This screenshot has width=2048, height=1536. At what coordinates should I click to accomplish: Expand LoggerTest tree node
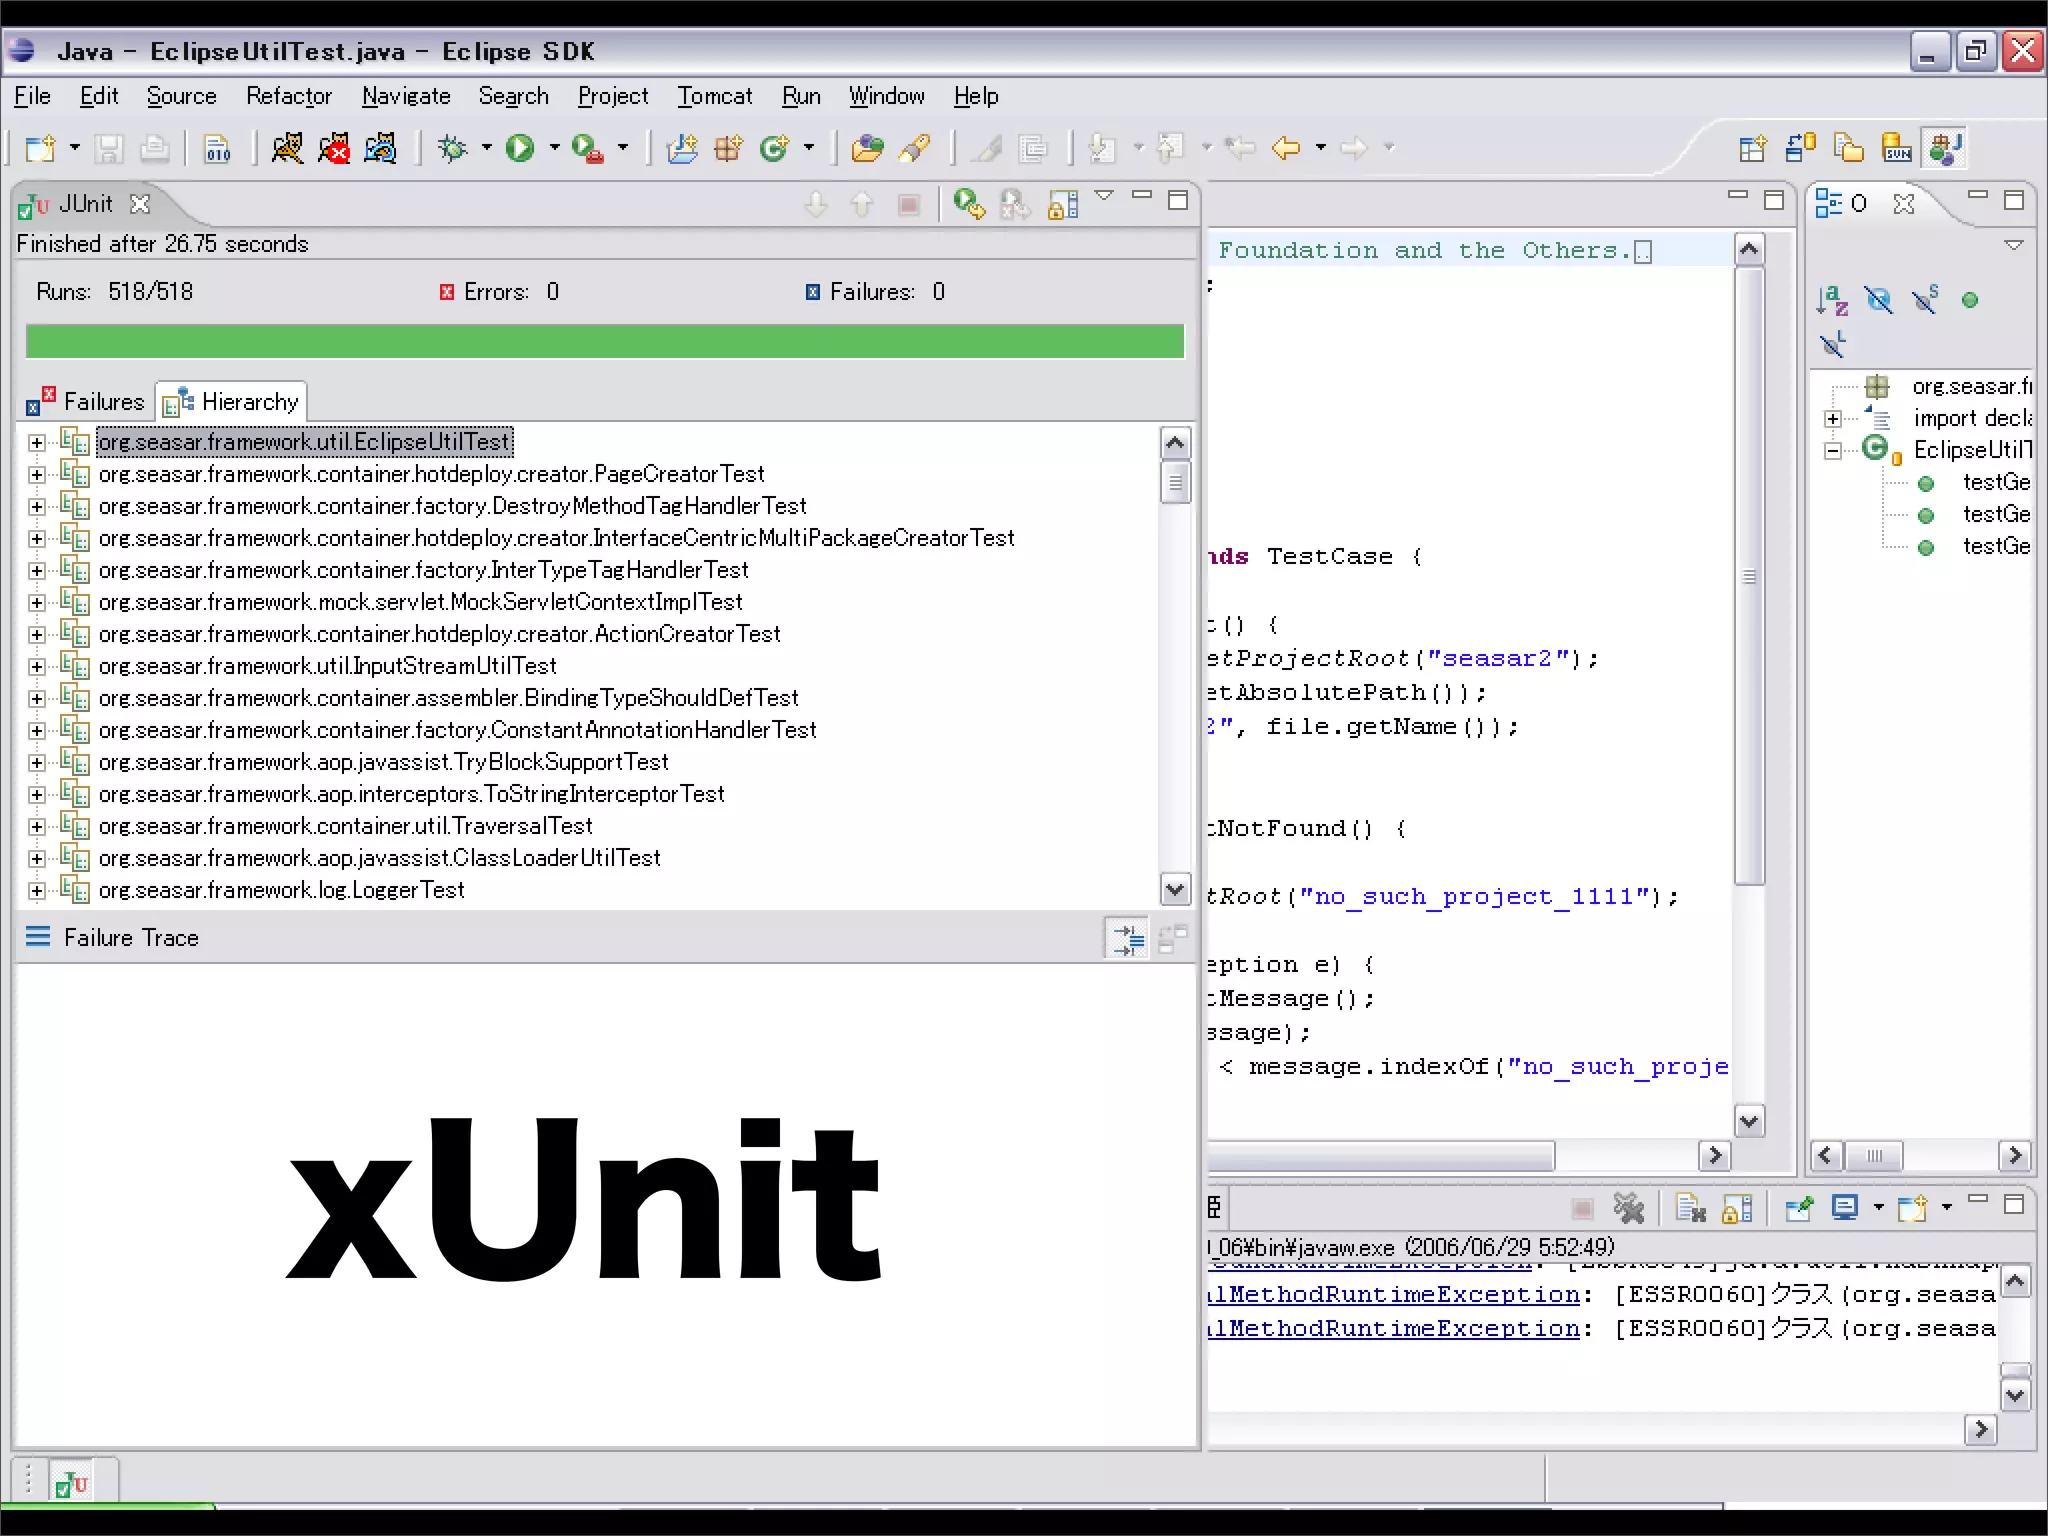click(x=37, y=891)
